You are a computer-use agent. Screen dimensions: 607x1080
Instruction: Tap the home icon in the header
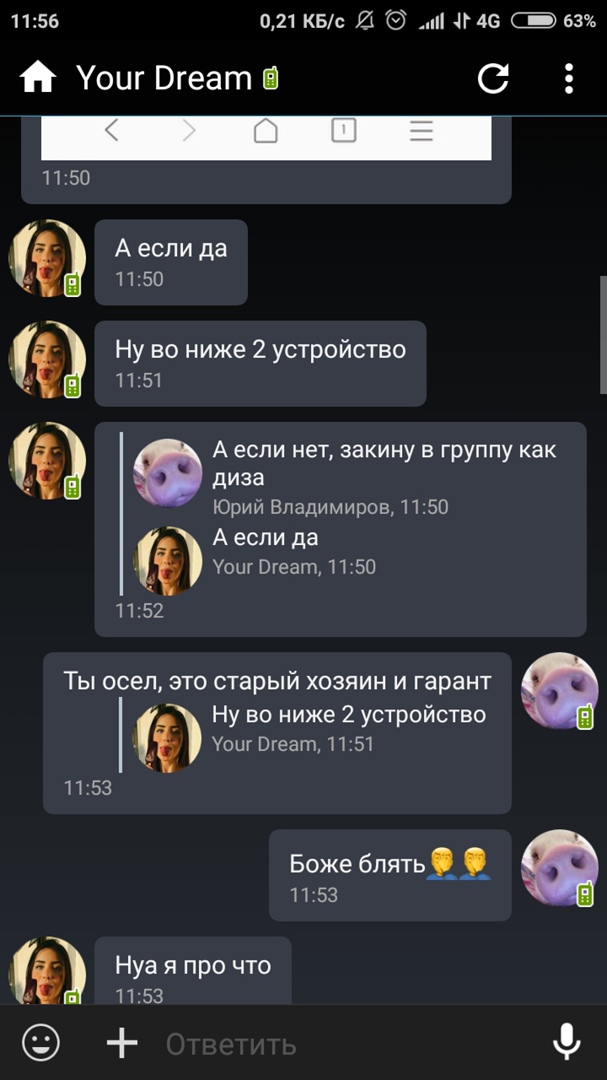[x=37, y=78]
